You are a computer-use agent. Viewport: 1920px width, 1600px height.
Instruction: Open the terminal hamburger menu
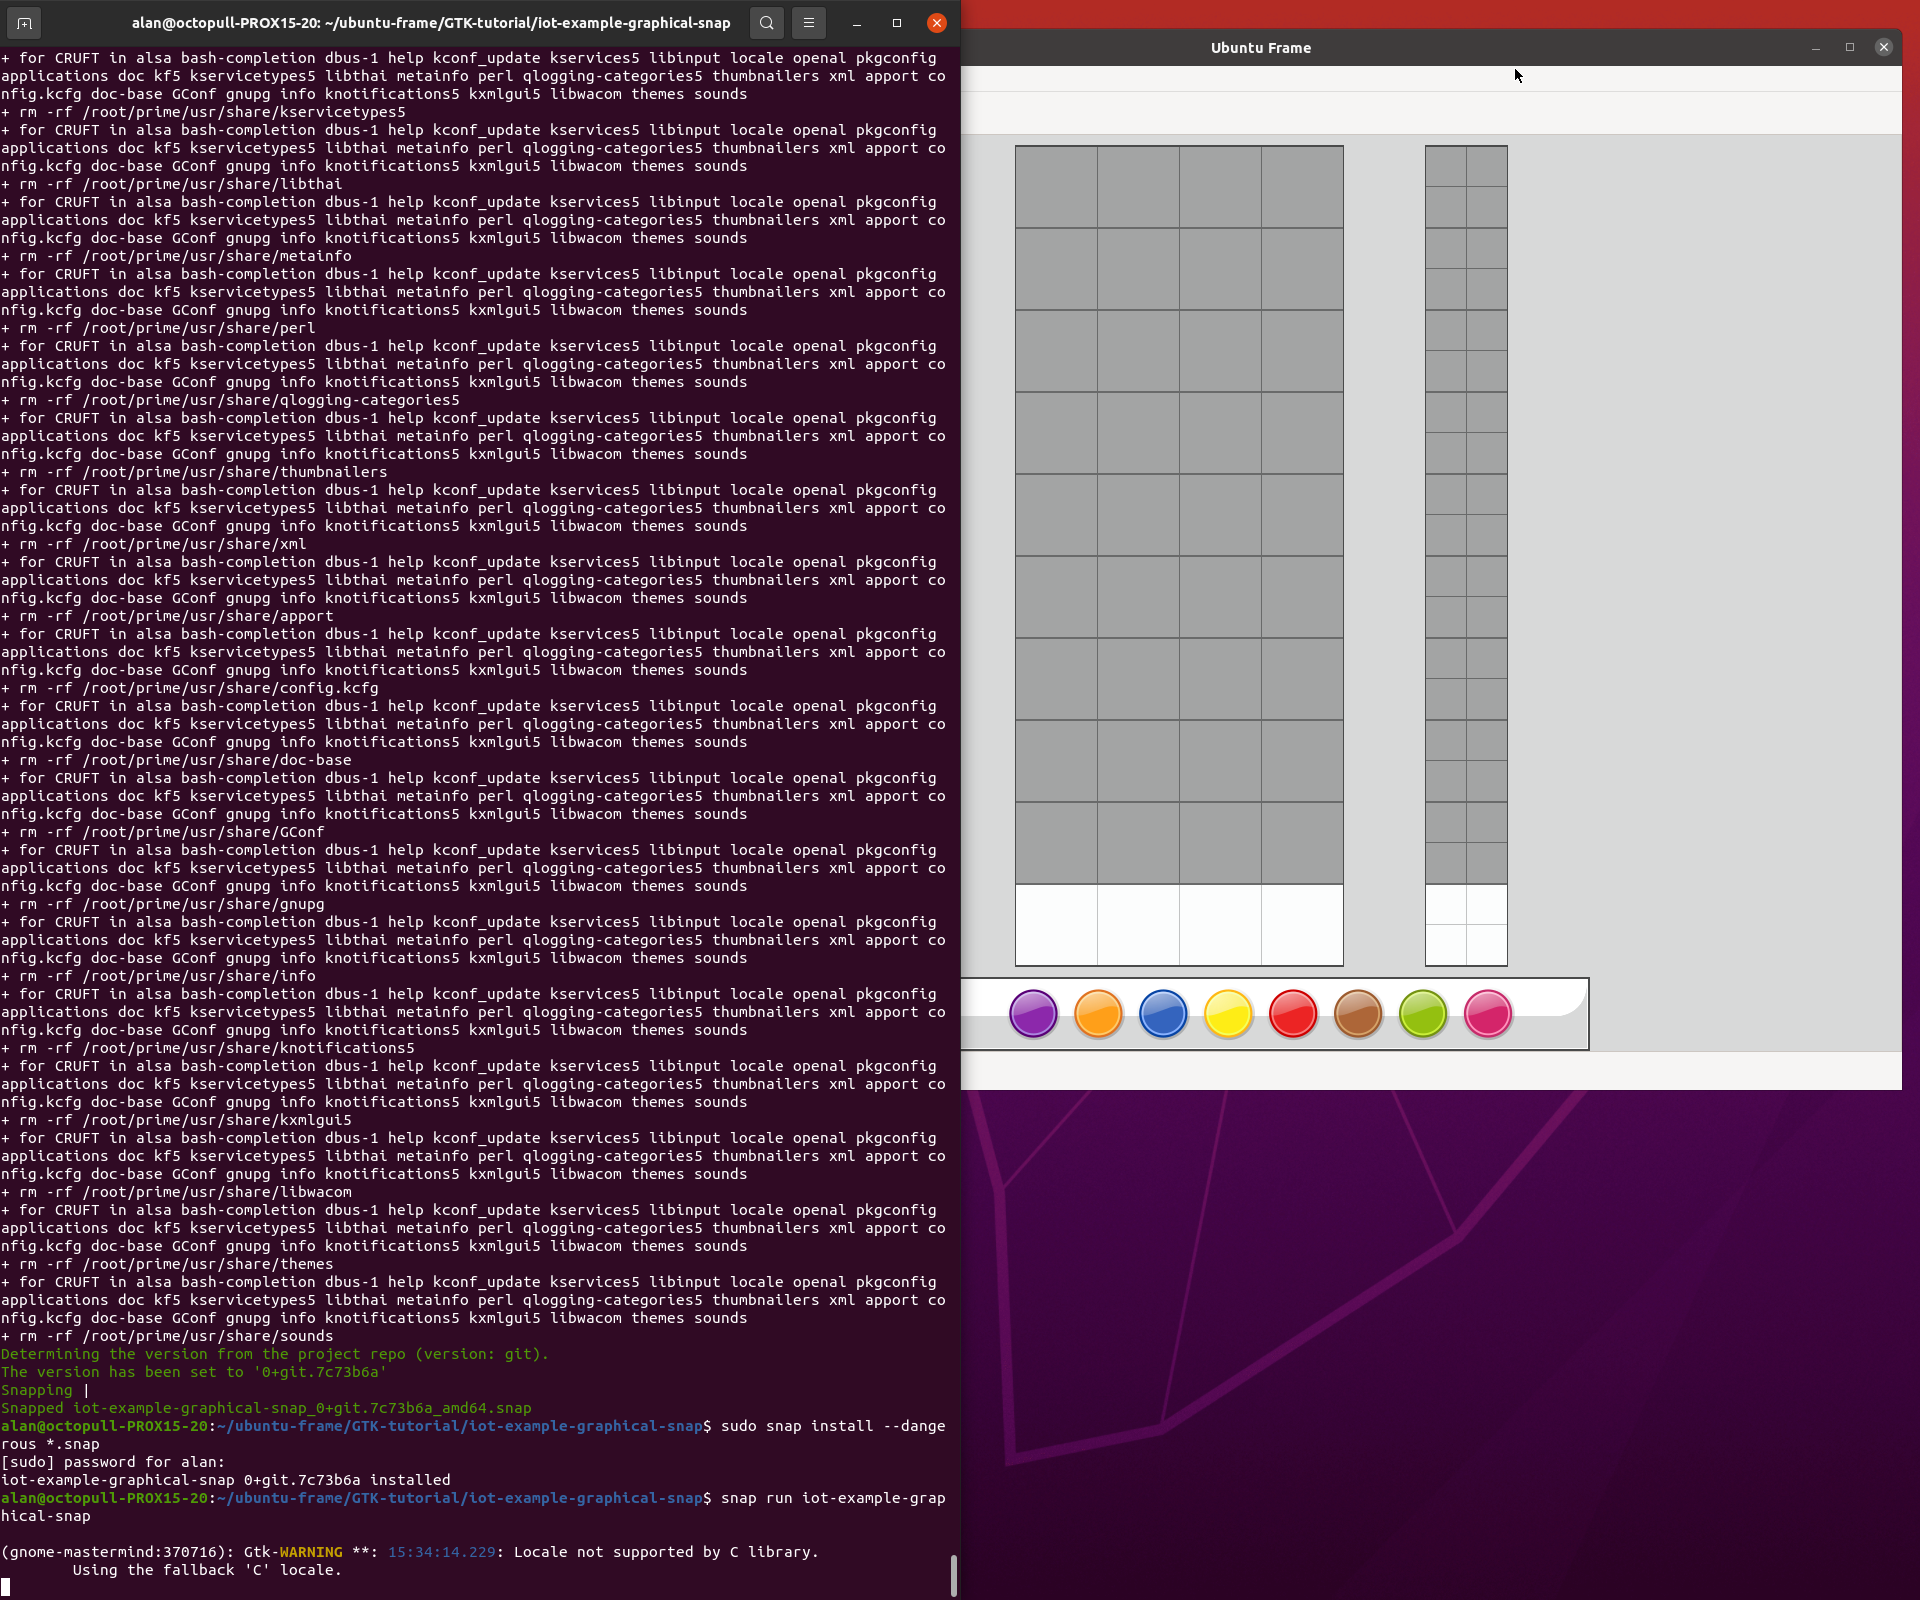click(809, 22)
